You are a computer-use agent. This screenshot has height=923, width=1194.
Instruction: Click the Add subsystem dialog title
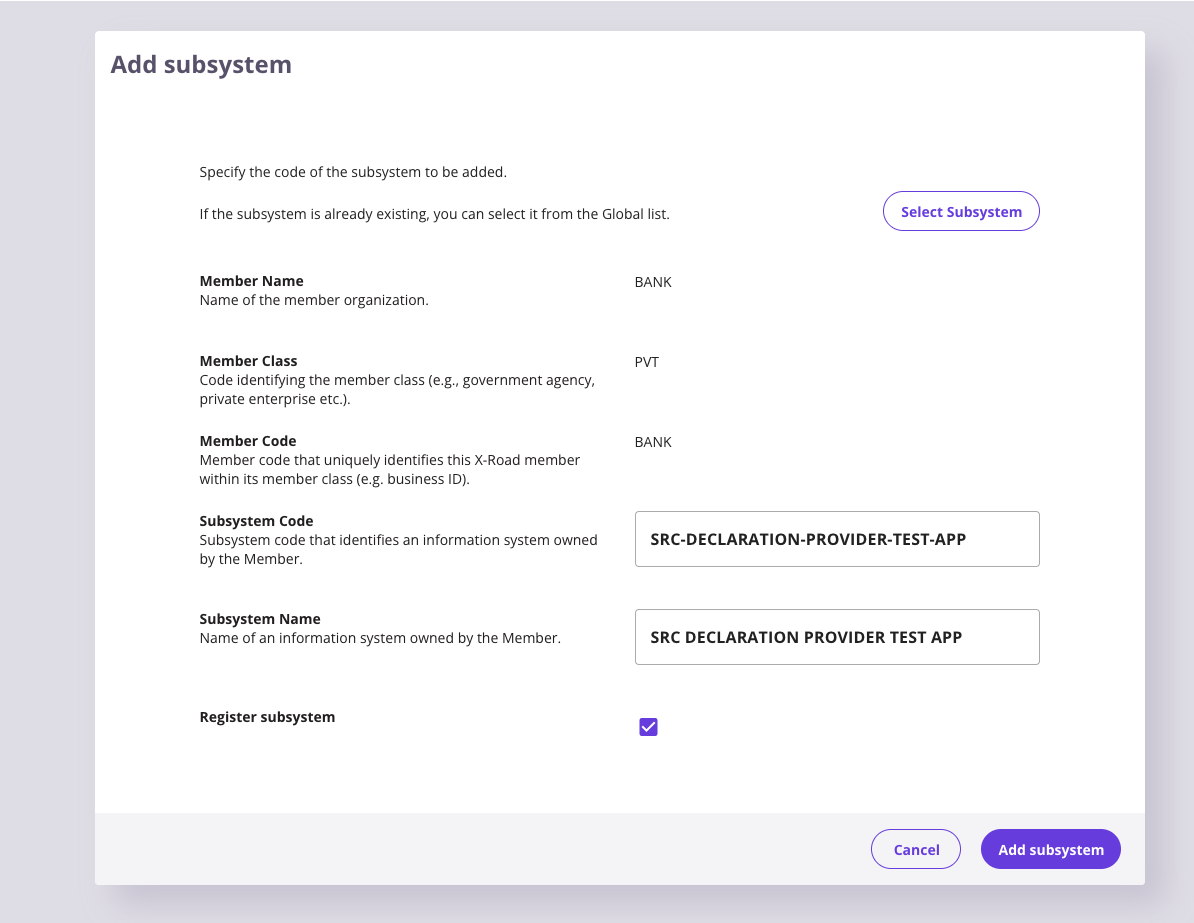pos(201,64)
